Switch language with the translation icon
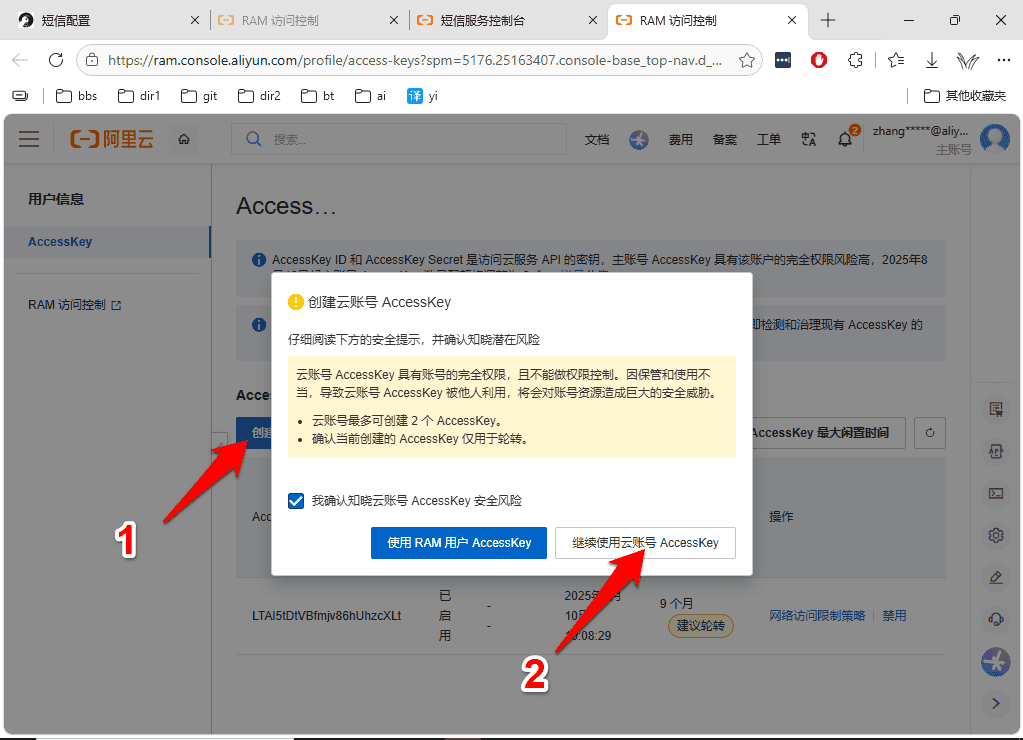This screenshot has height=740, width=1023. 809,140
